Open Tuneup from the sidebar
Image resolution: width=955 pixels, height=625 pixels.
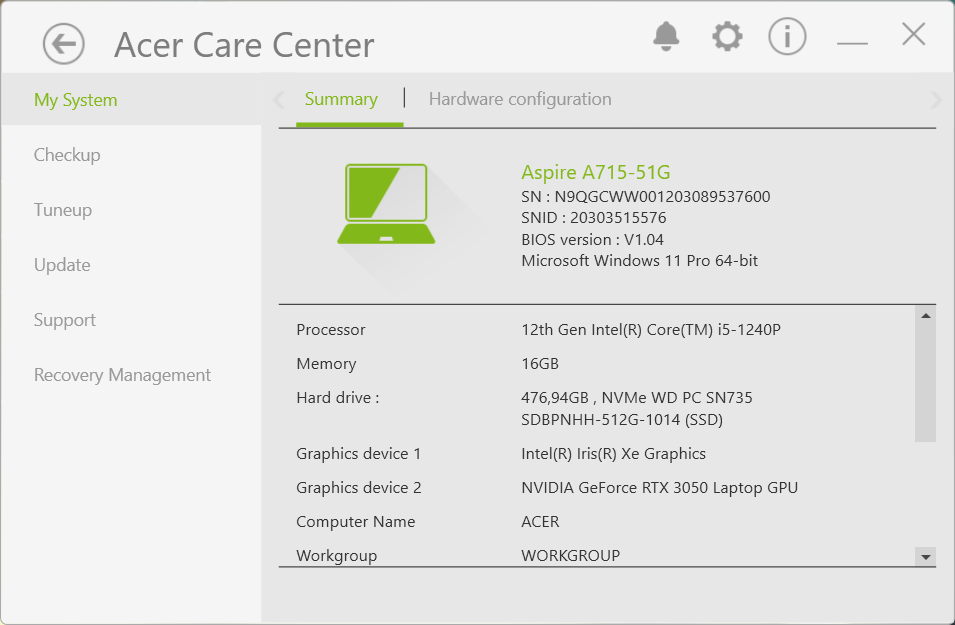coord(62,209)
